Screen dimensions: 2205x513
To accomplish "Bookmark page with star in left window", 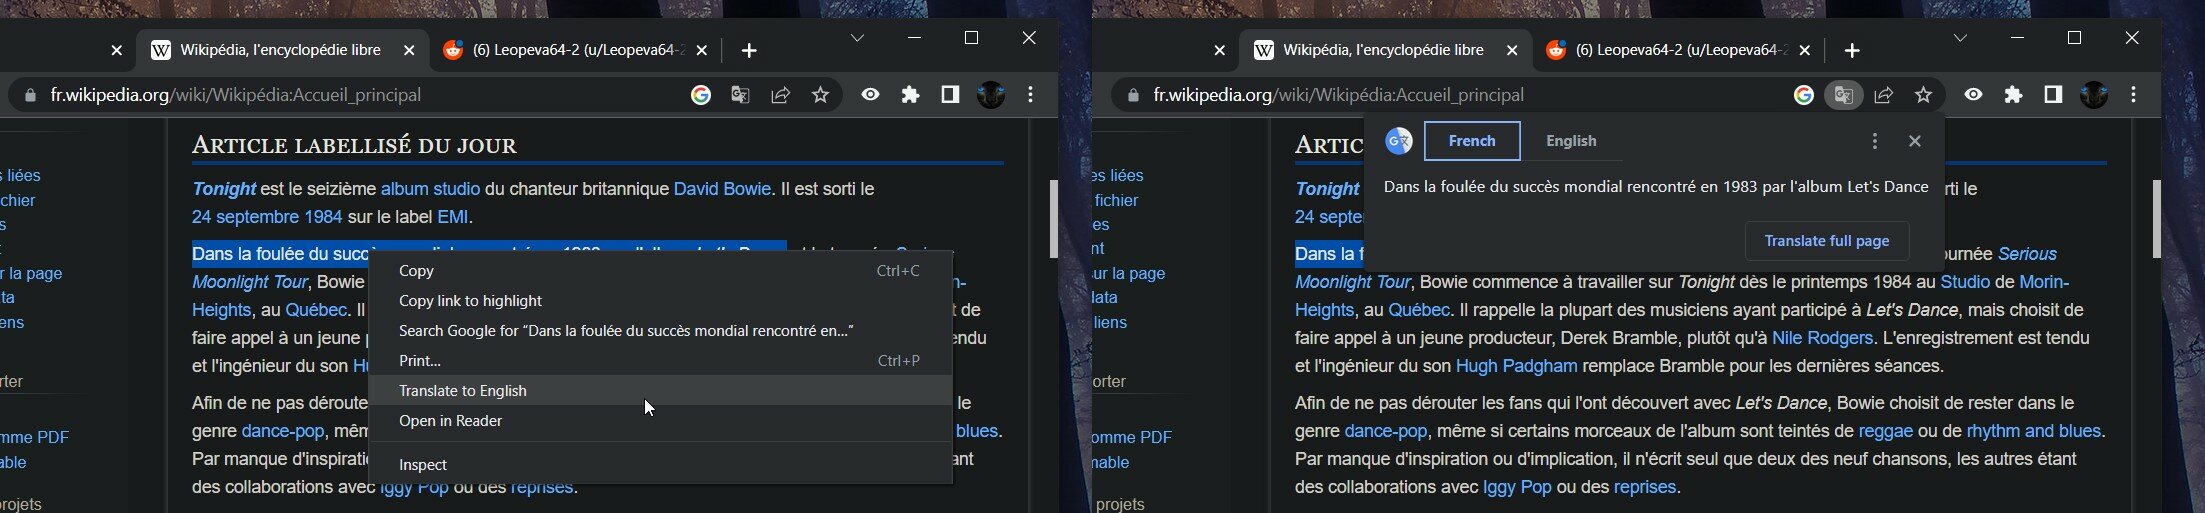I will (x=820, y=95).
